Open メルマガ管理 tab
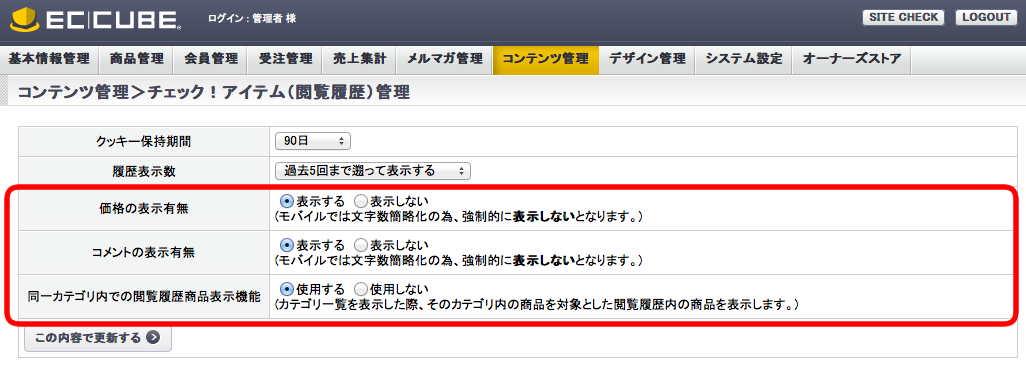This screenshot has height=373, width=1026. point(444,60)
